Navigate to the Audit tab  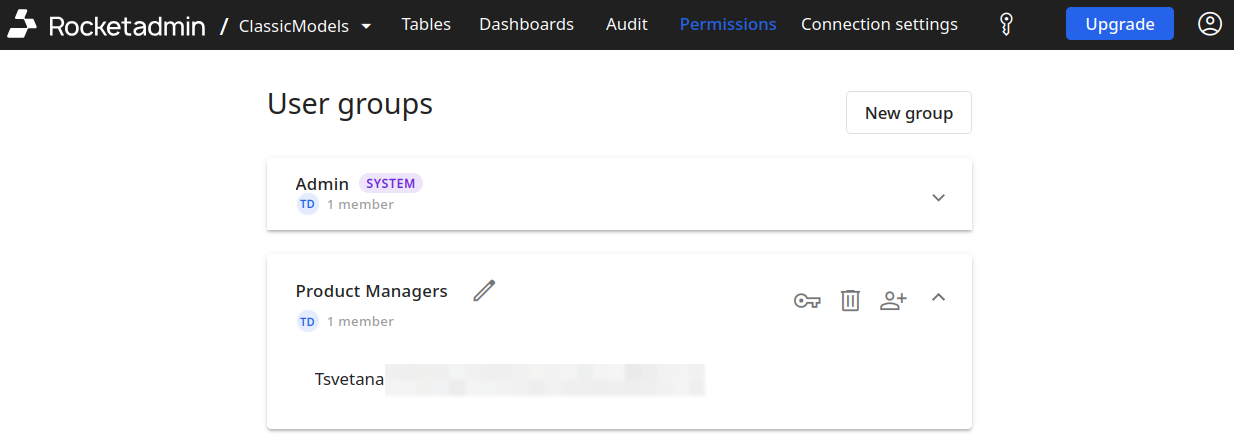point(626,24)
